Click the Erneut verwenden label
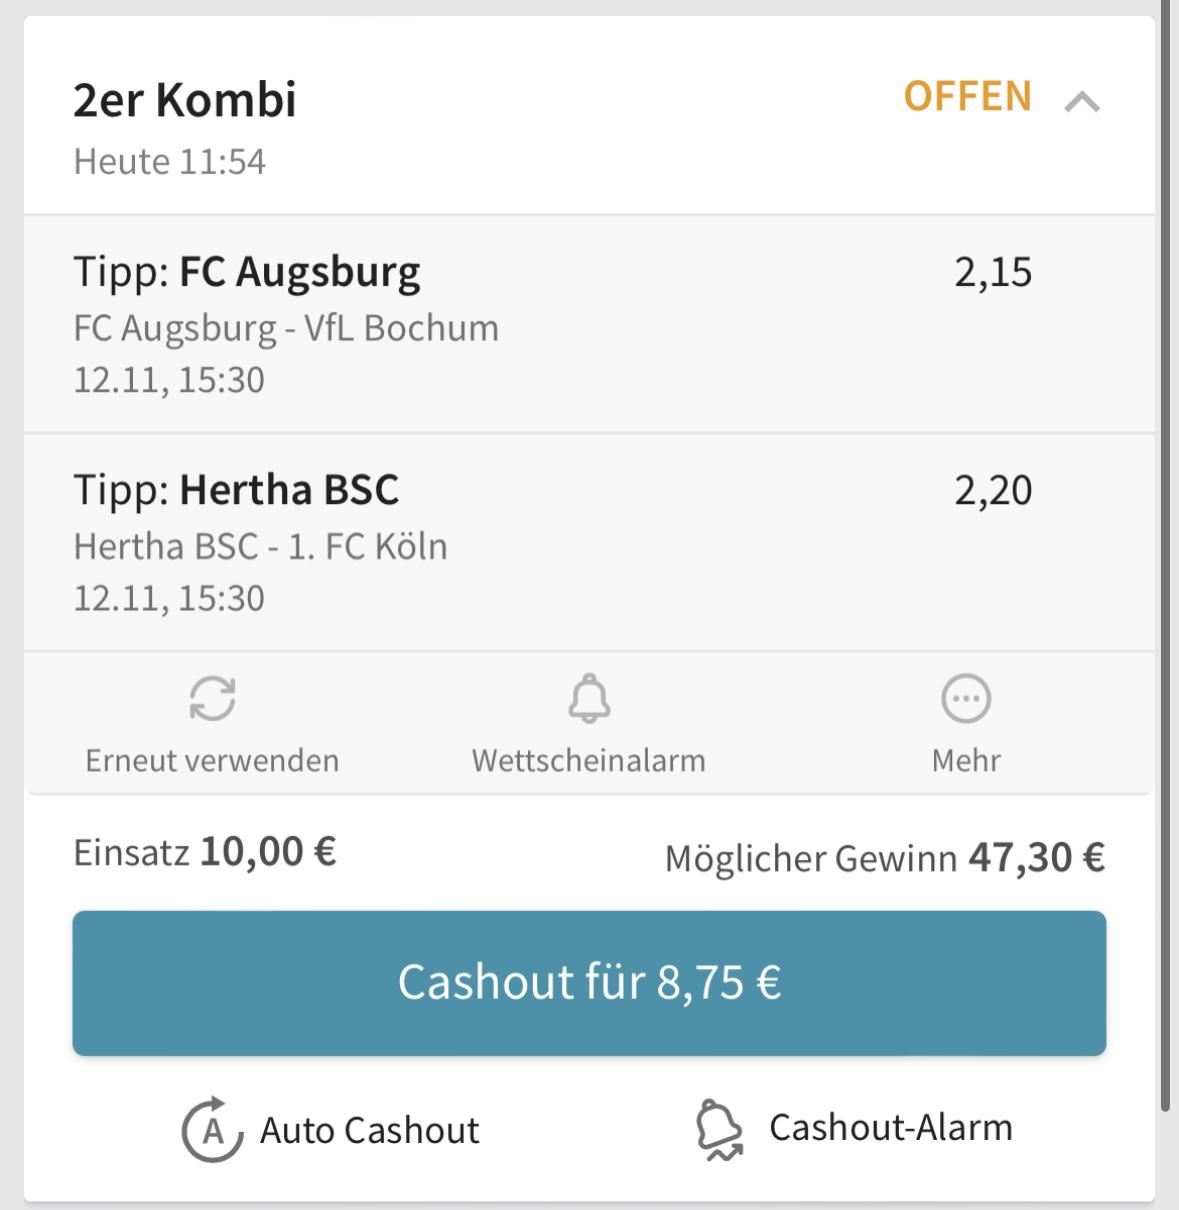This screenshot has width=1179, height=1210. [212, 760]
